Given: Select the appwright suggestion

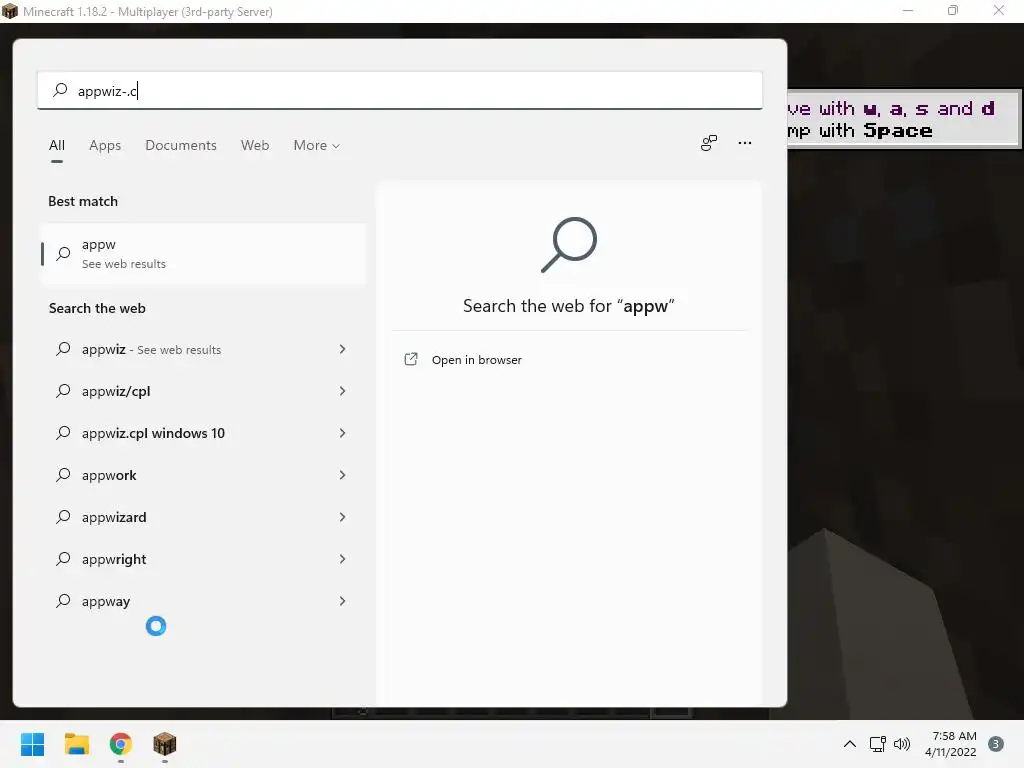Looking at the screenshot, I should [203, 559].
